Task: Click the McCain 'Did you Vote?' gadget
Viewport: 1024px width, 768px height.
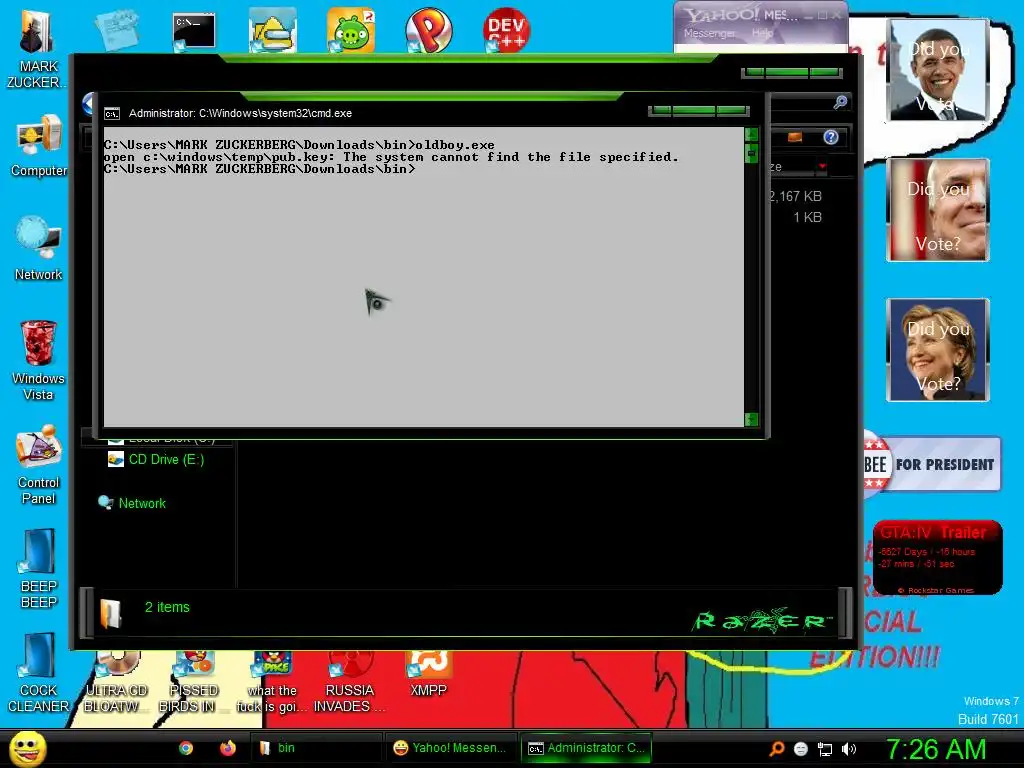Action: pyautogui.click(x=938, y=210)
